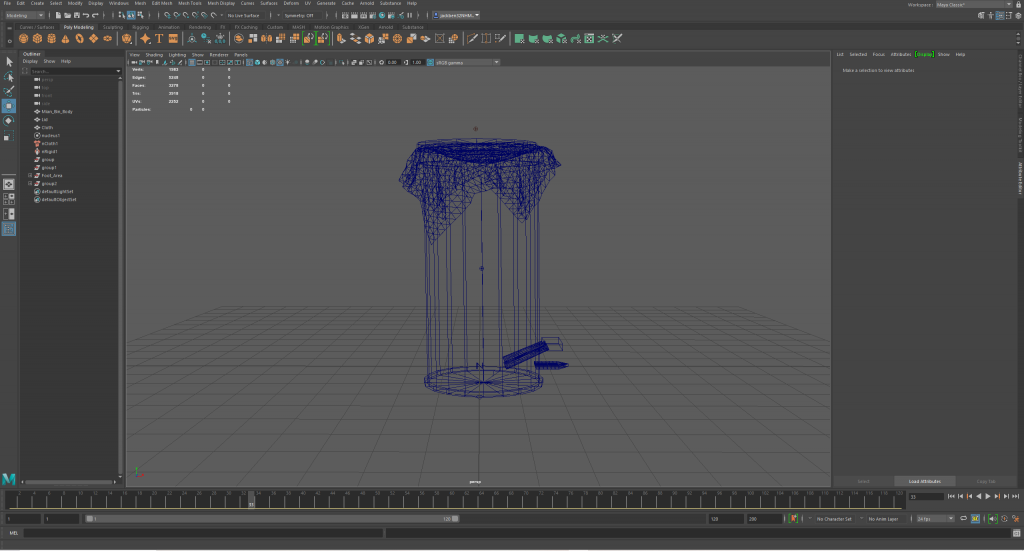Activate the Lasso Select tool
Image resolution: width=1024 pixels, height=551 pixels.
tap(9, 76)
